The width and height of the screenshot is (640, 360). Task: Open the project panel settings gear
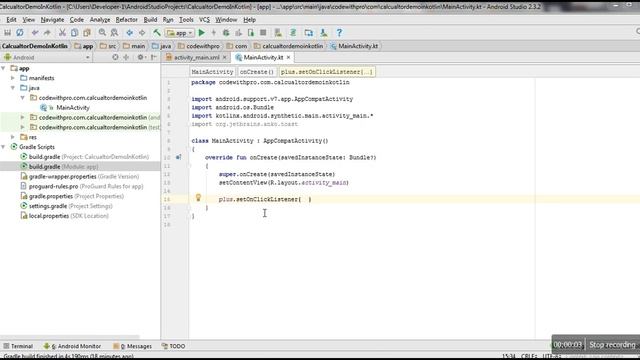point(141,58)
